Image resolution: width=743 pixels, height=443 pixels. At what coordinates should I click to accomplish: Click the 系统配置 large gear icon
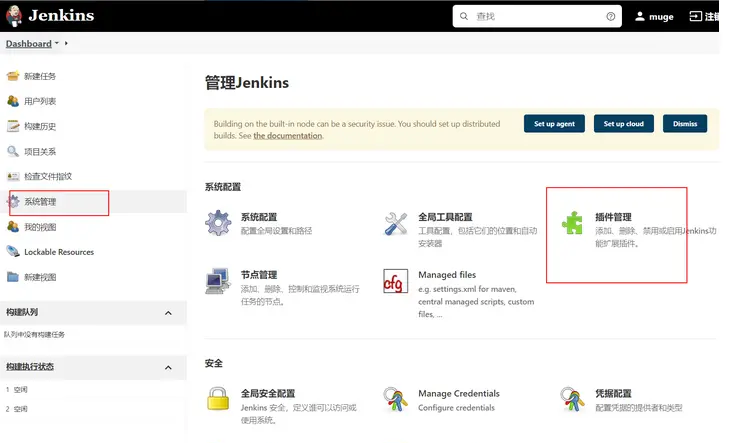[x=218, y=223]
